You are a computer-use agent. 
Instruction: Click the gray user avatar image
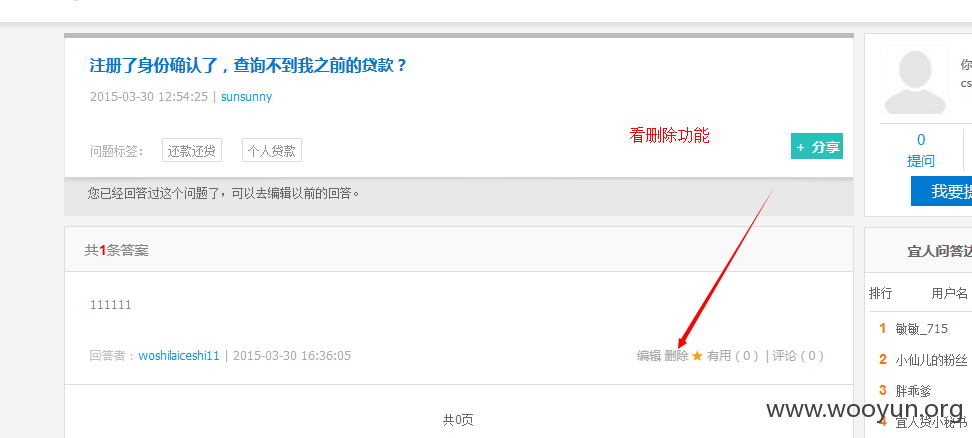pos(915,79)
